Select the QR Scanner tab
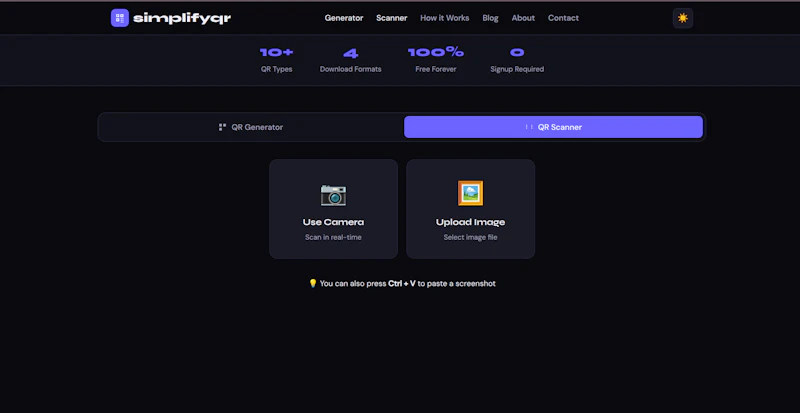This screenshot has height=413, width=800. pos(553,127)
